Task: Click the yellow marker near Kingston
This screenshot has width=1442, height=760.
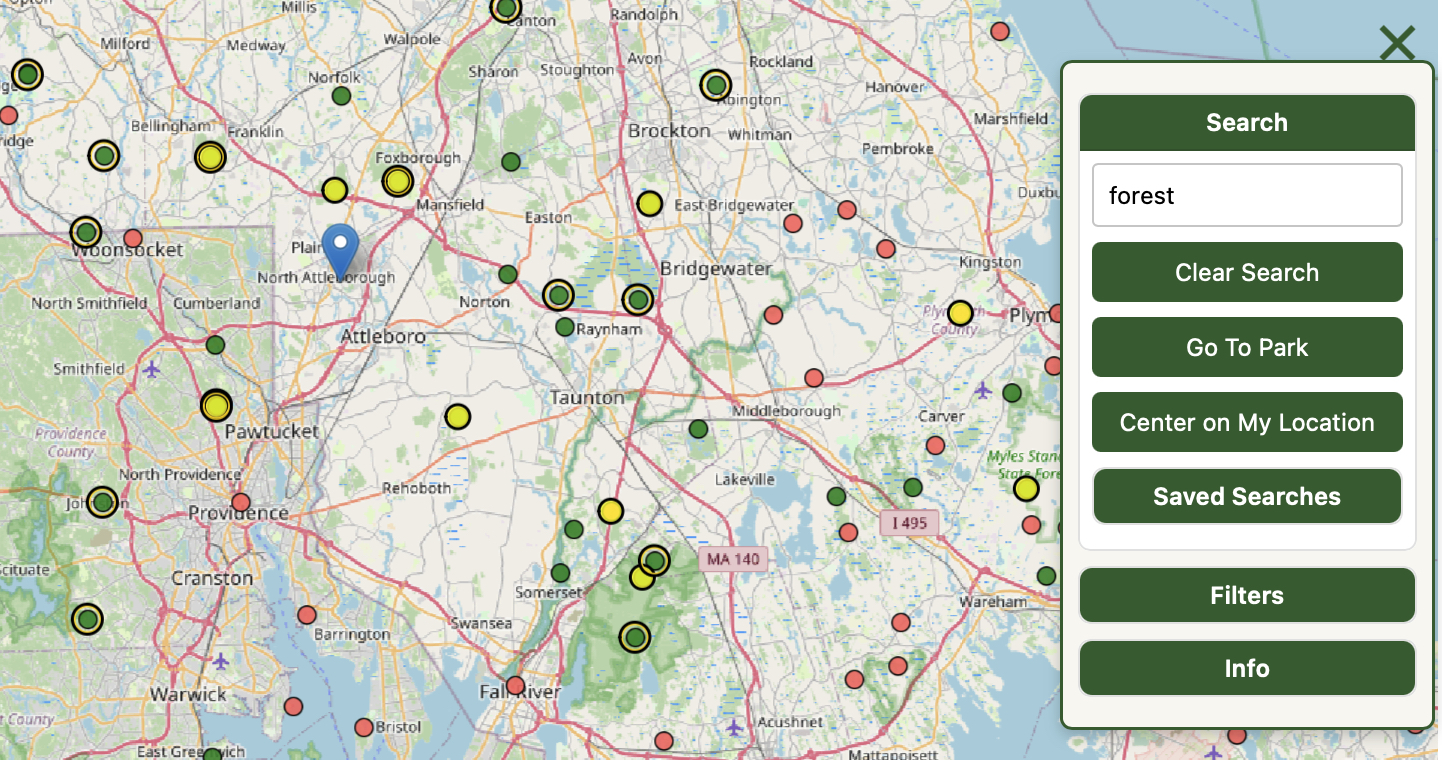Action: click(x=960, y=313)
